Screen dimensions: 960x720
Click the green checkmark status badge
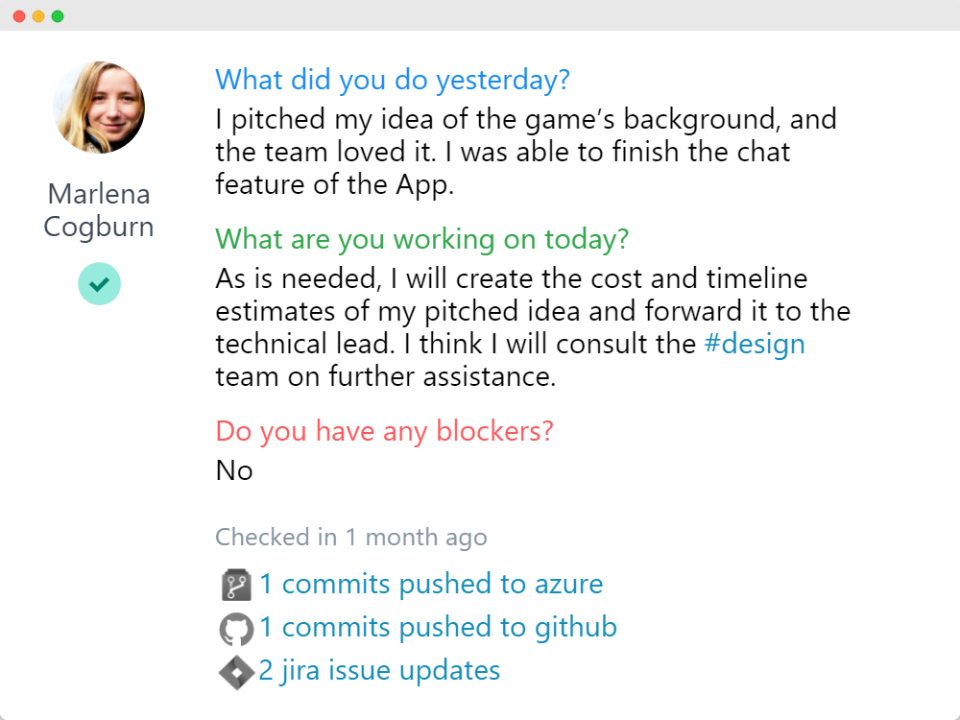pos(98,284)
